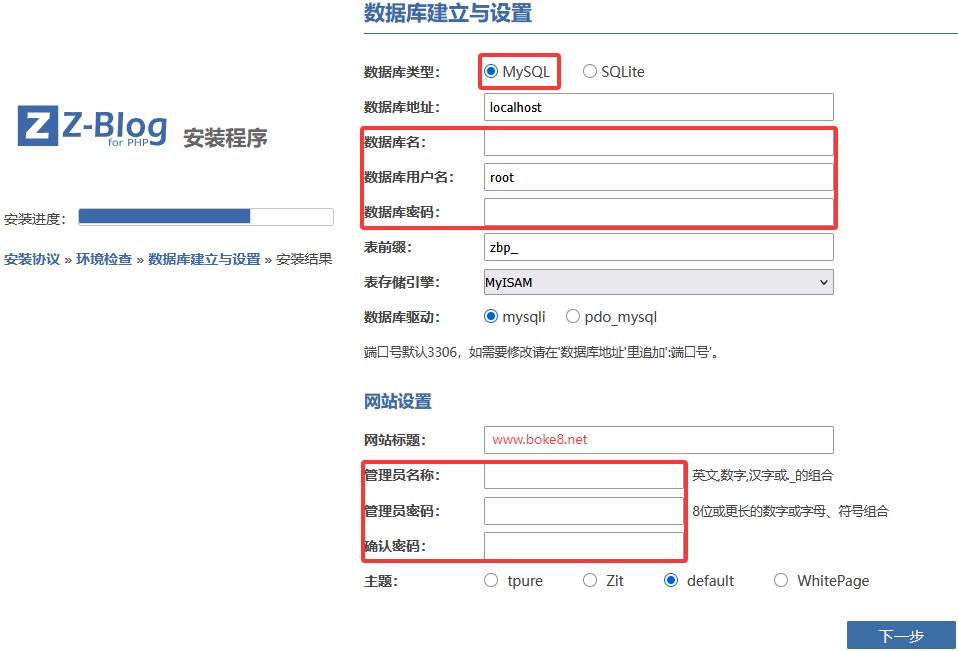Image resolution: width=958 pixels, height=651 pixels.
Task: Click the table prefix field zbp_
Action: click(x=659, y=247)
